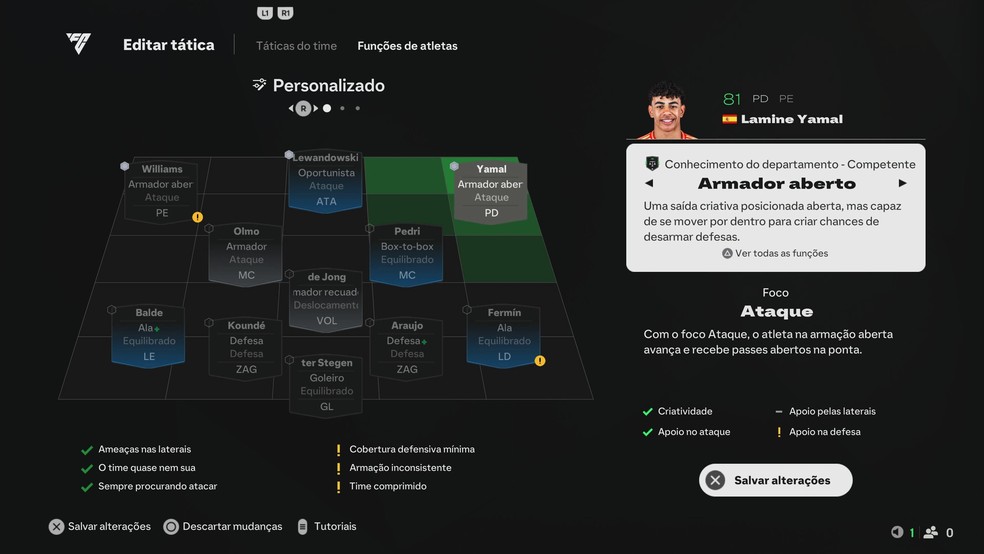Click Apoio na defesa warning icon

point(779,432)
